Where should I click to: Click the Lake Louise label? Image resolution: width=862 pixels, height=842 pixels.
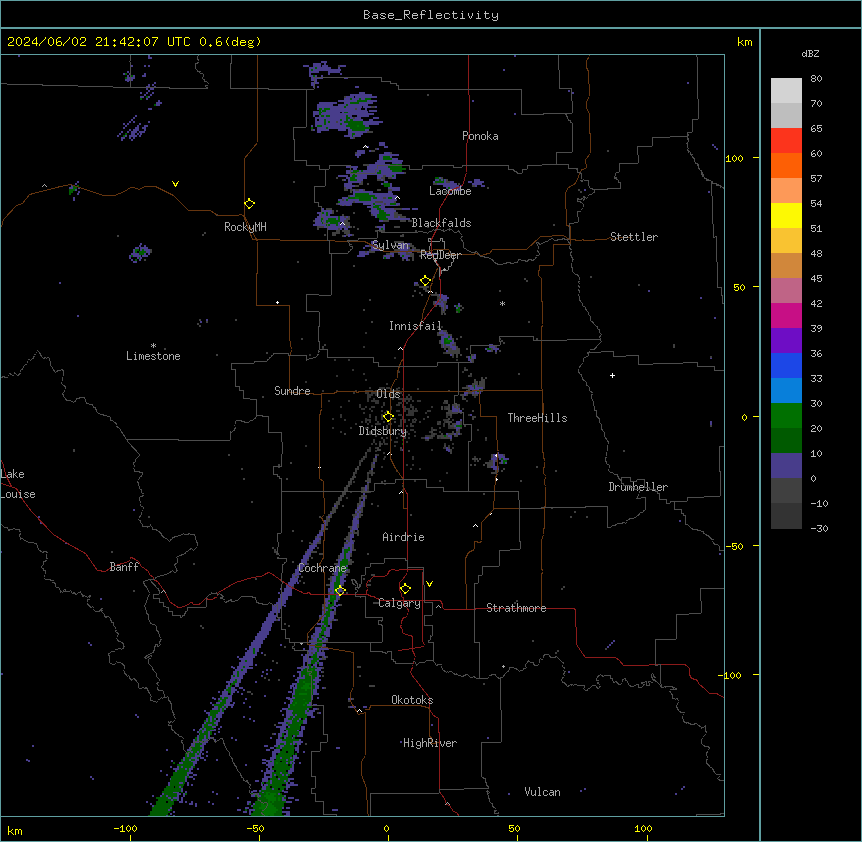[18, 484]
